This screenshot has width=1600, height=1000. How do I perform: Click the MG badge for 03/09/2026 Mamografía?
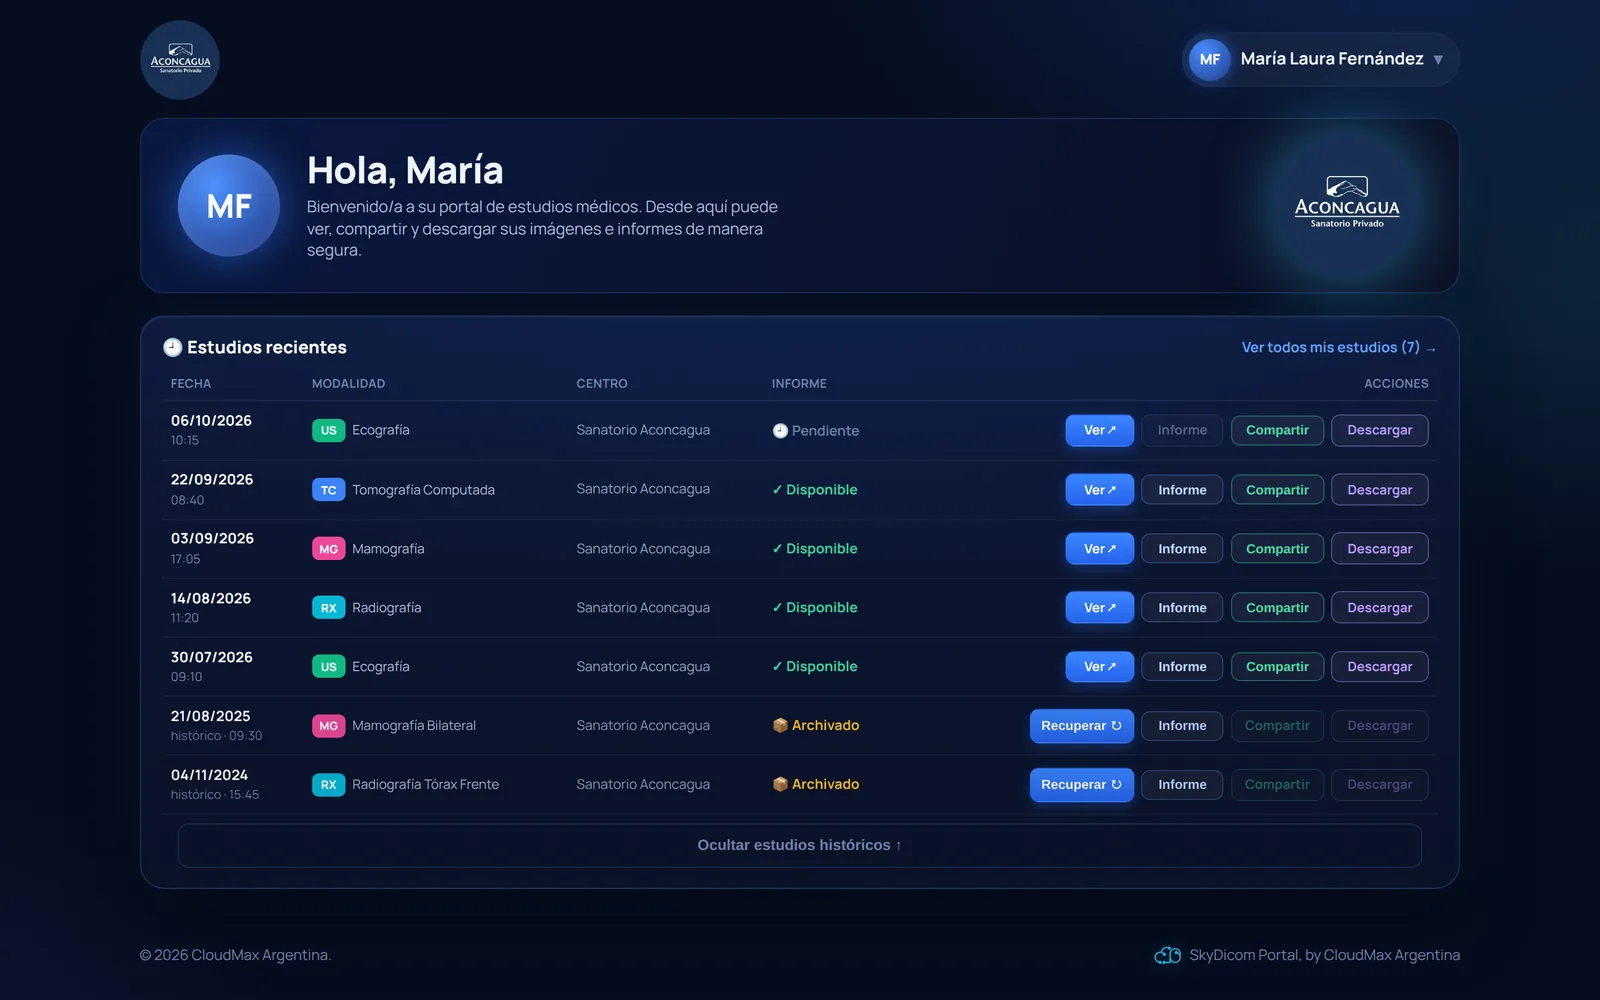[x=328, y=549]
